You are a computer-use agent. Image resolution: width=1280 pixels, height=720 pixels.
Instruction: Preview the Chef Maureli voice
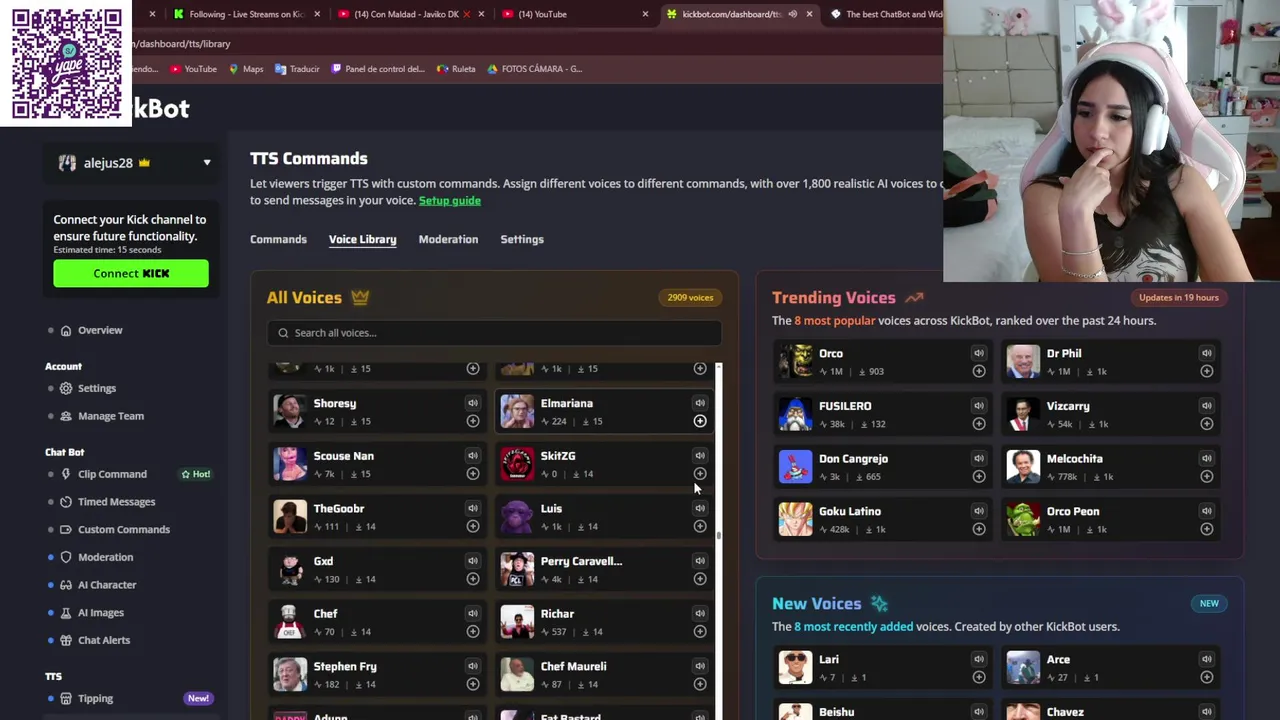click(700, 666)
